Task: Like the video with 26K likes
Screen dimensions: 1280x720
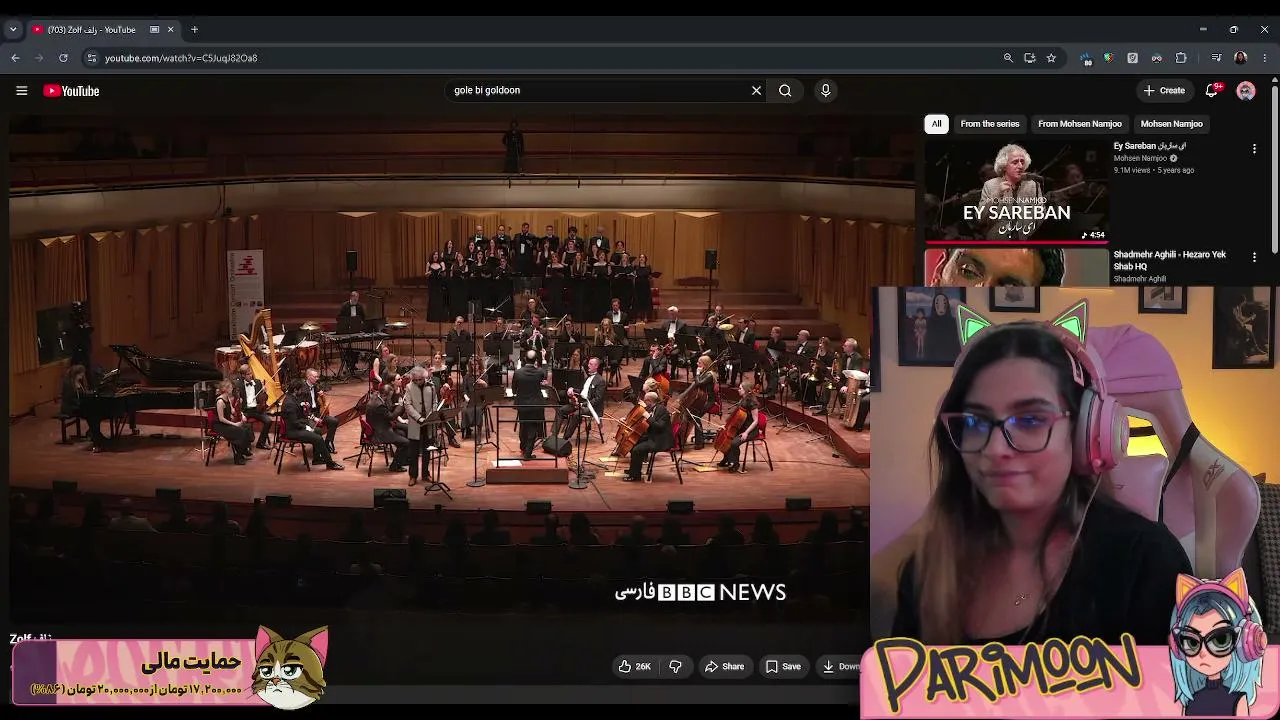Action: click(634, 667)
